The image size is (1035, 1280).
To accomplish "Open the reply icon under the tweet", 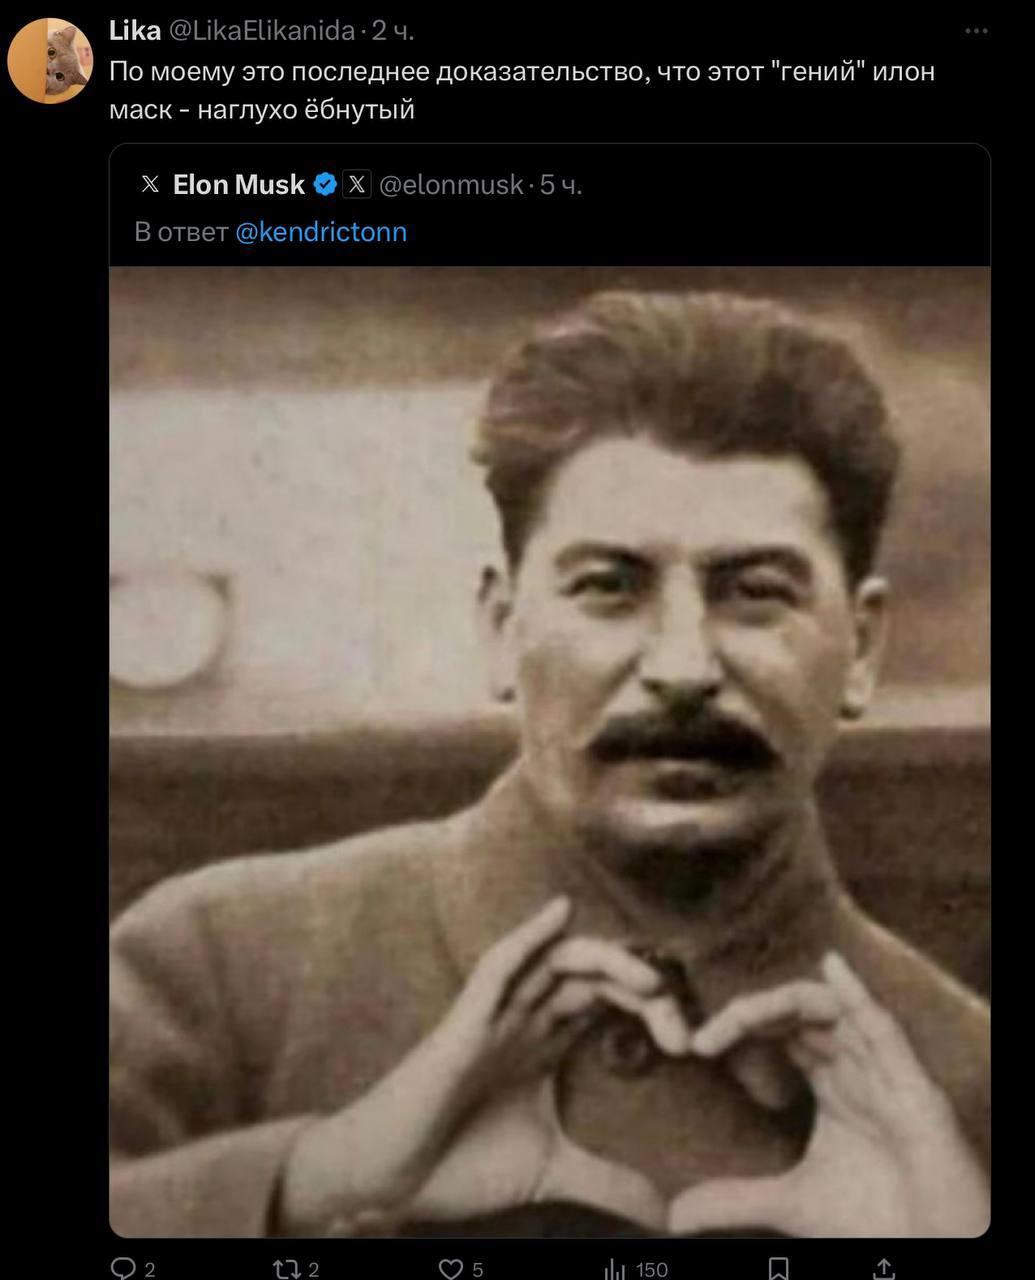I will [123, 1268].
